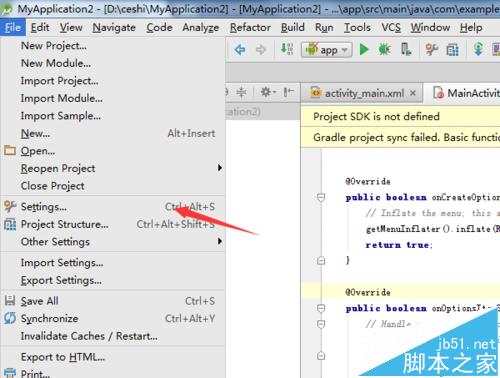Screen dimensions: 500x378
Task: Collapse the onCreateOptionsMenu code fold marker
Action: tap(321, 197)
